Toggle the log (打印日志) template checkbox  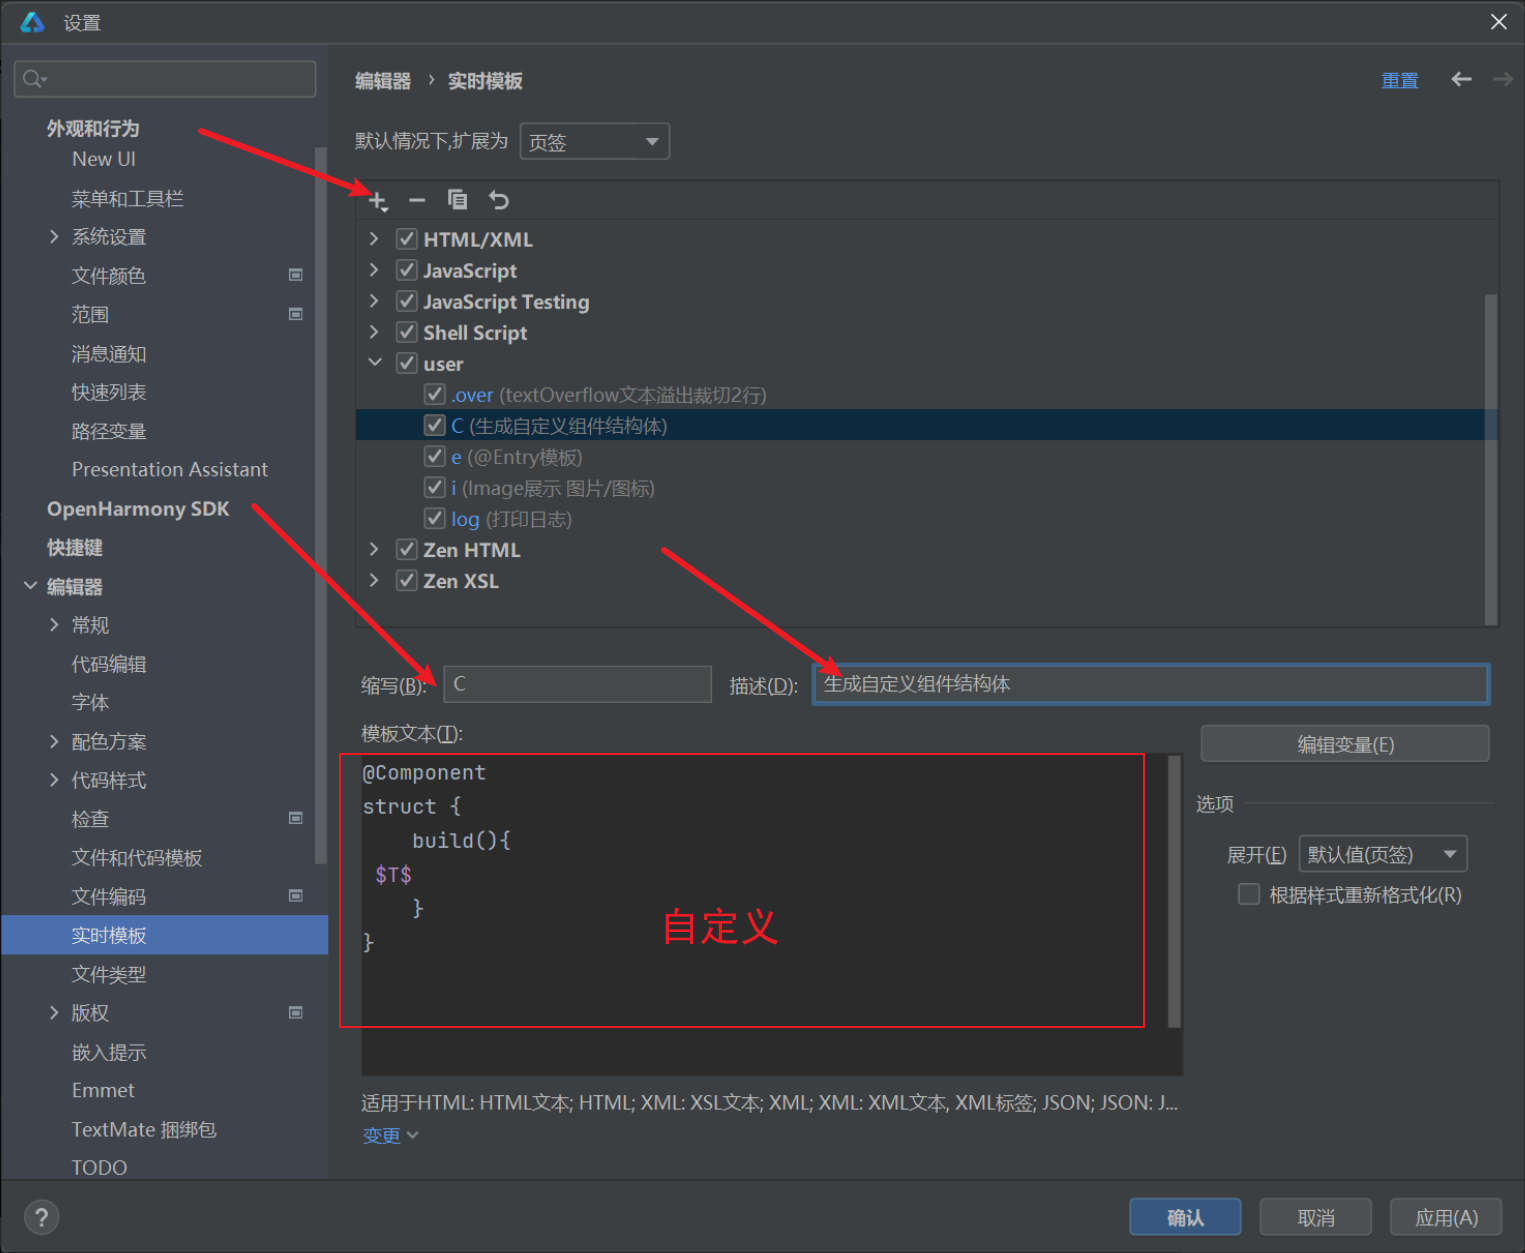435,519
